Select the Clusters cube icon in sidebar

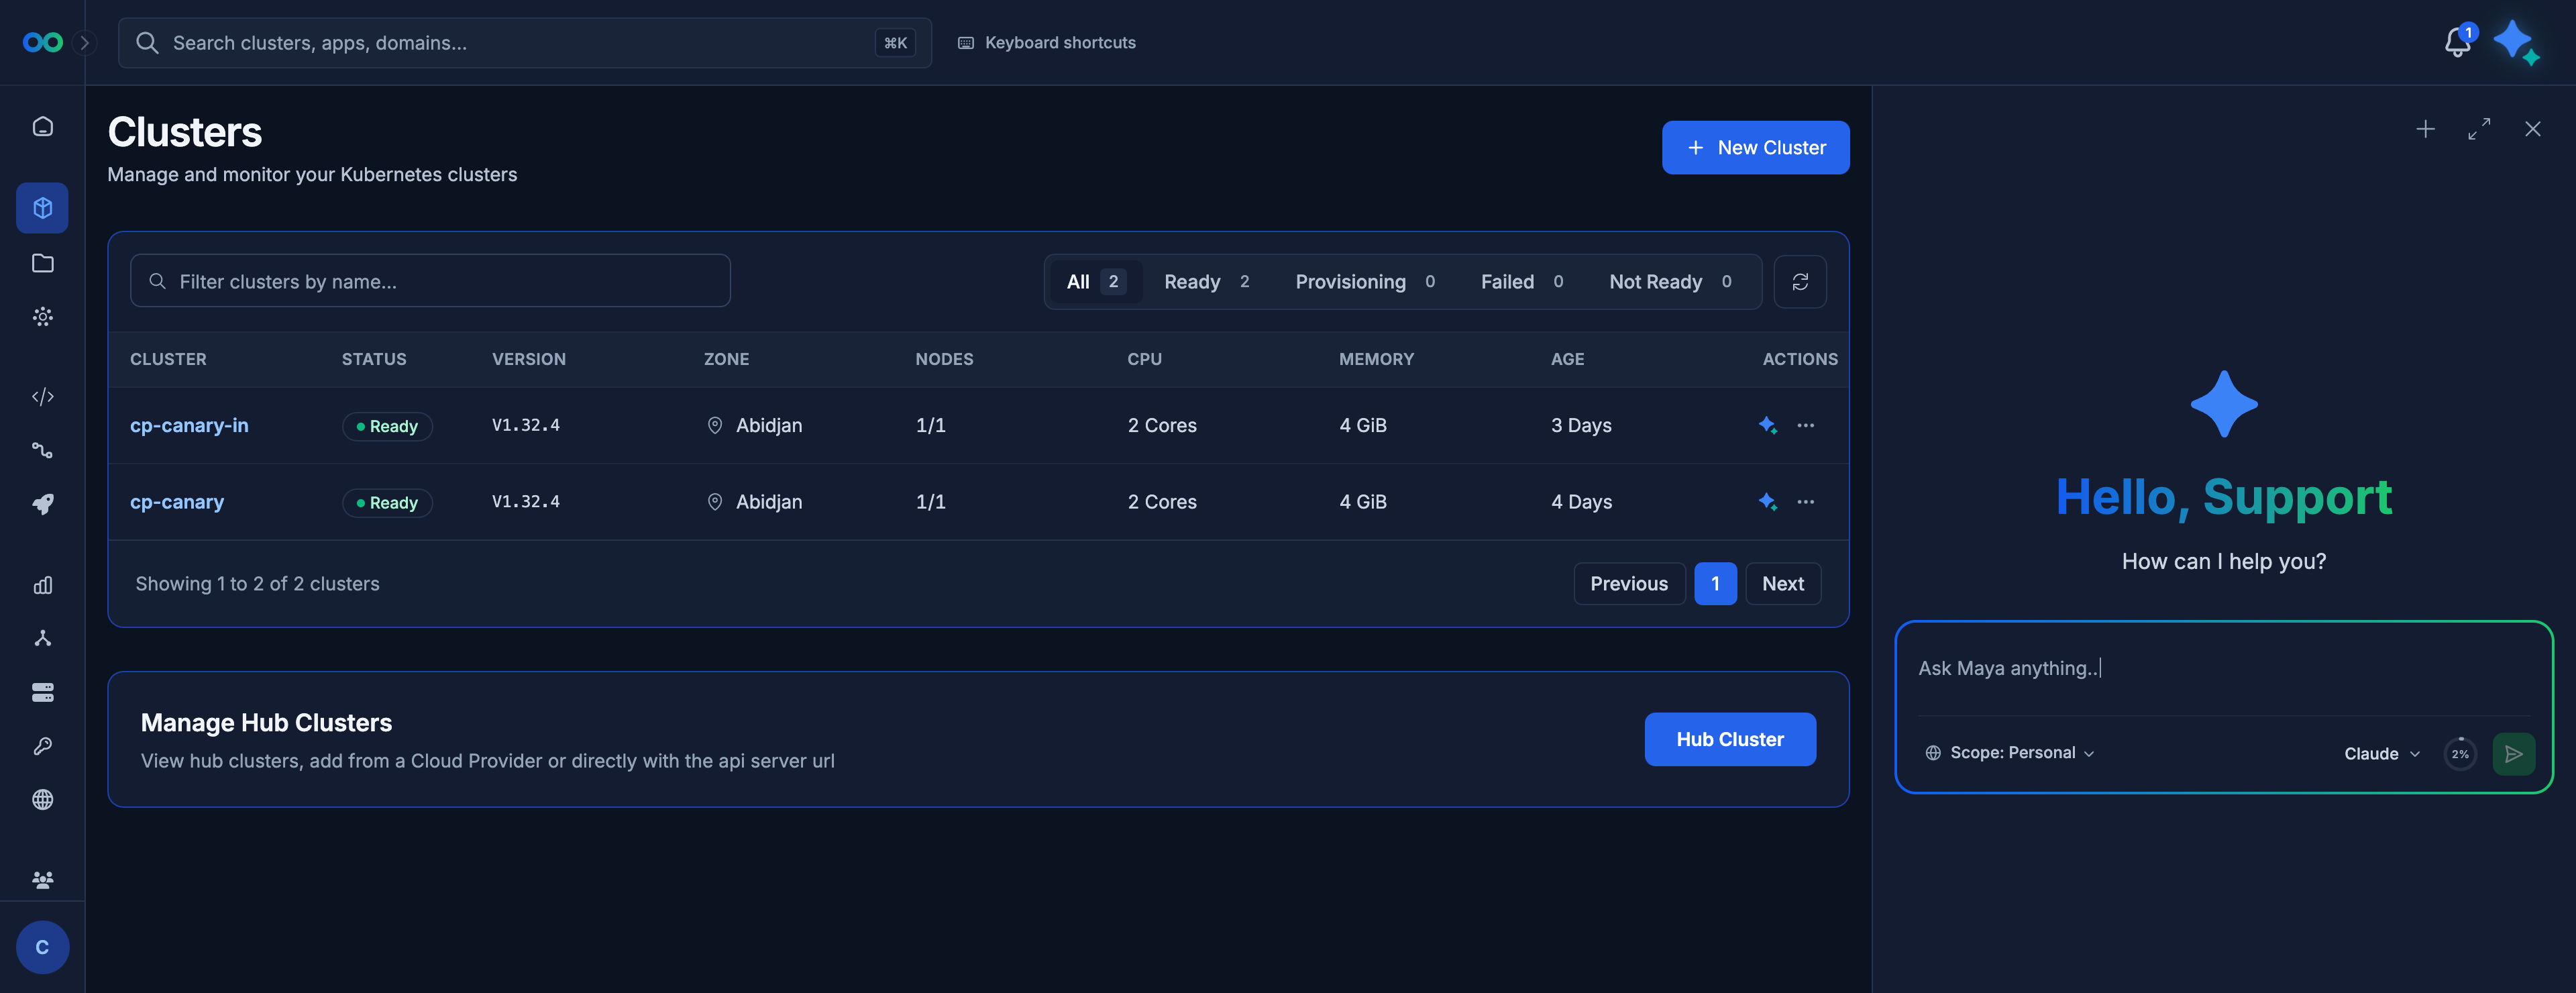(42, 208)
